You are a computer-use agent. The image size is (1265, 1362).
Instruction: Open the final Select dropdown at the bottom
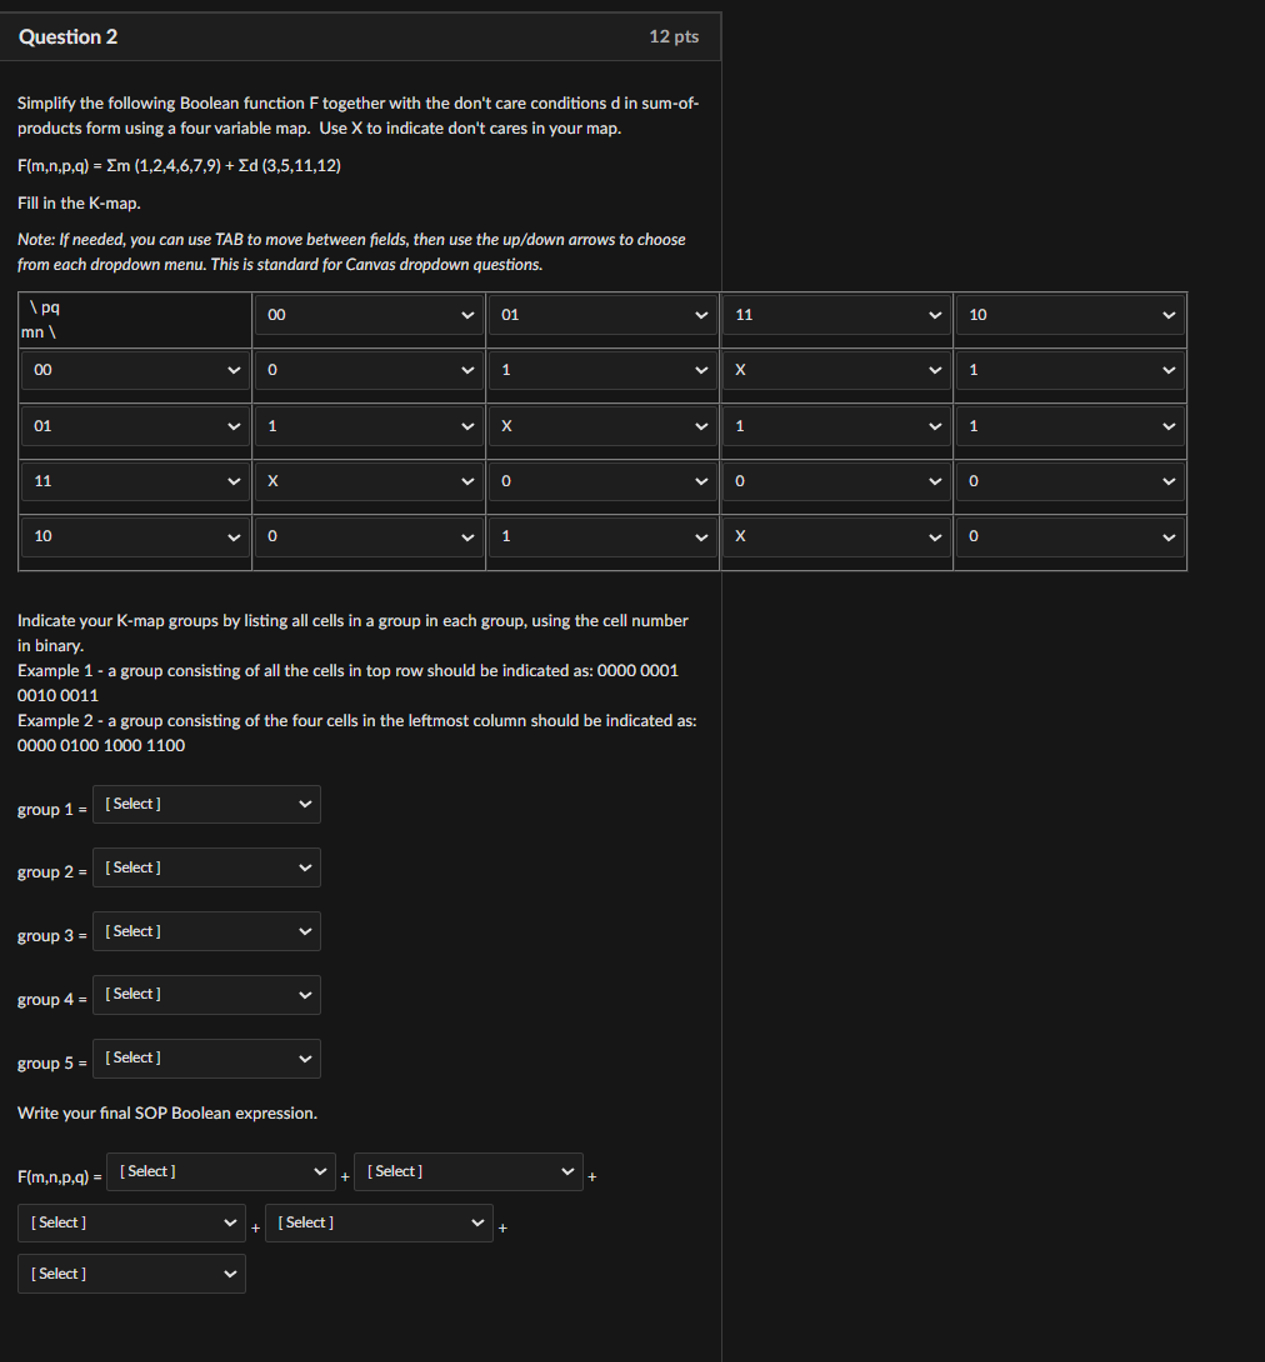(x=131, y=1273)
